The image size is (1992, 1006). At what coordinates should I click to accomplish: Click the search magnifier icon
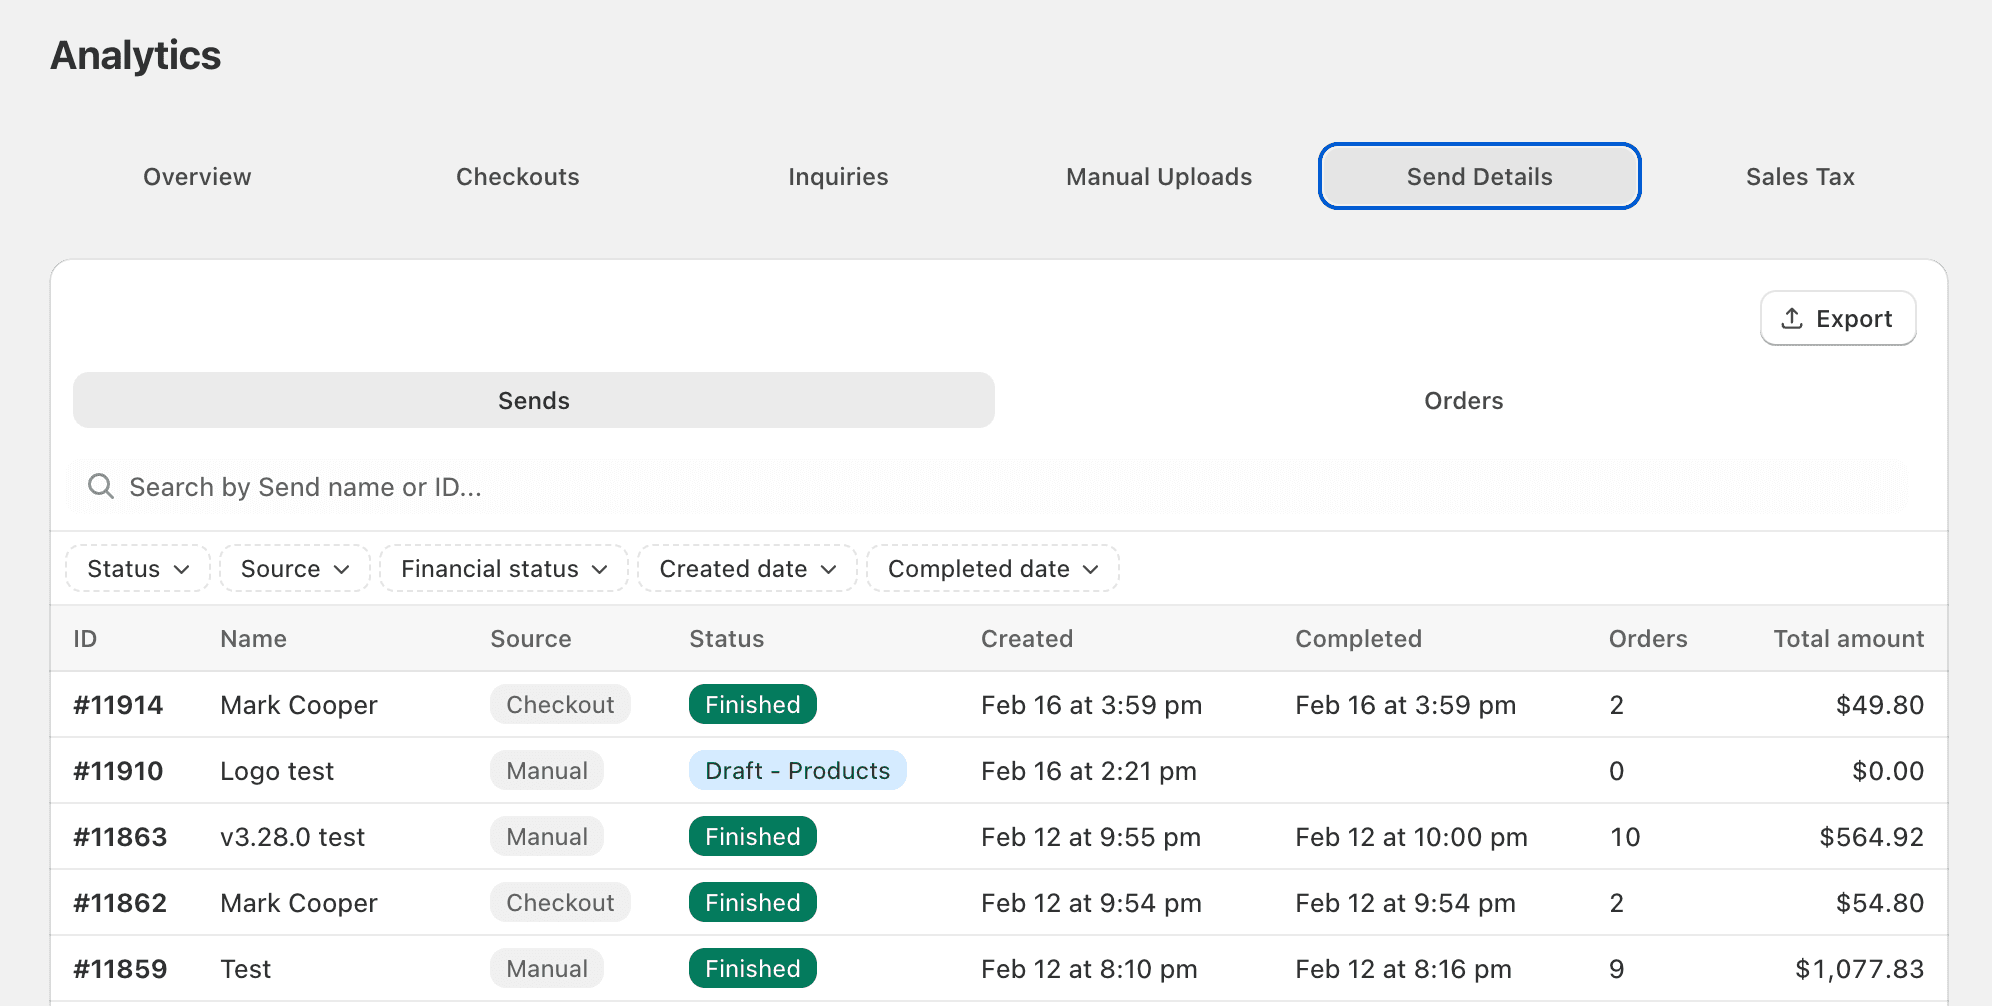click(x=101, y=487)
